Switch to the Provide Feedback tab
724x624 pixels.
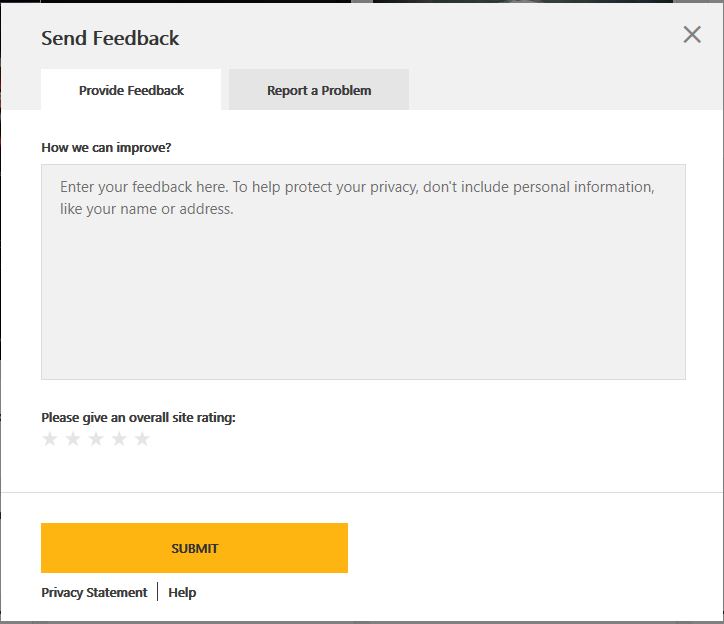tap(131, 90)
